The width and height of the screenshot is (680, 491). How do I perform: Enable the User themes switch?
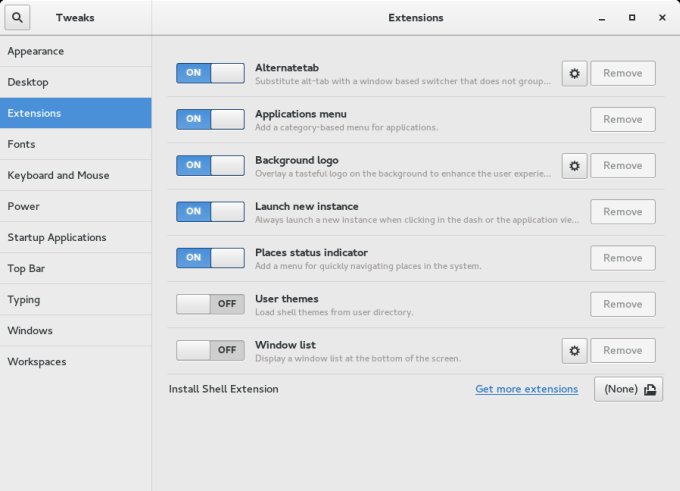210,304
